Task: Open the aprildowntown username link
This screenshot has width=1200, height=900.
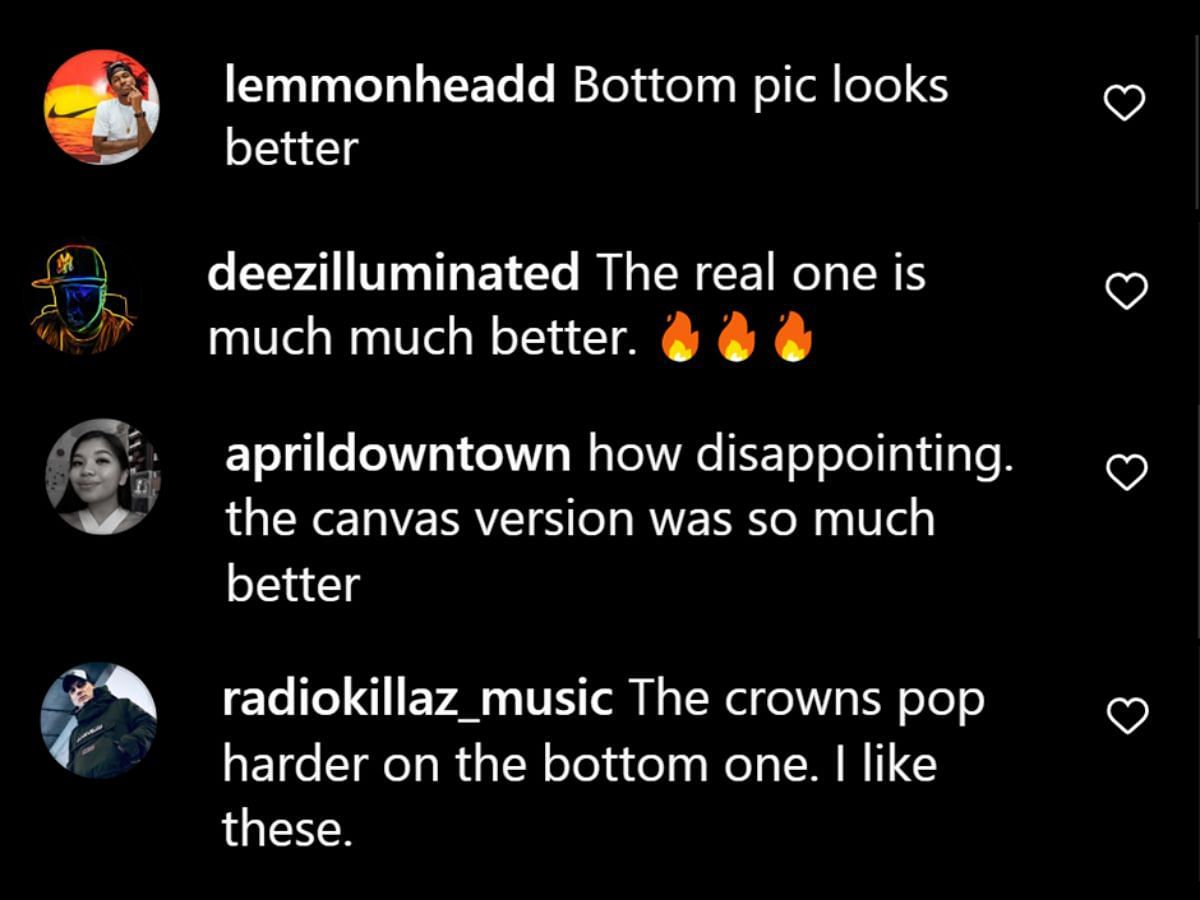Action: click(398, 456)
